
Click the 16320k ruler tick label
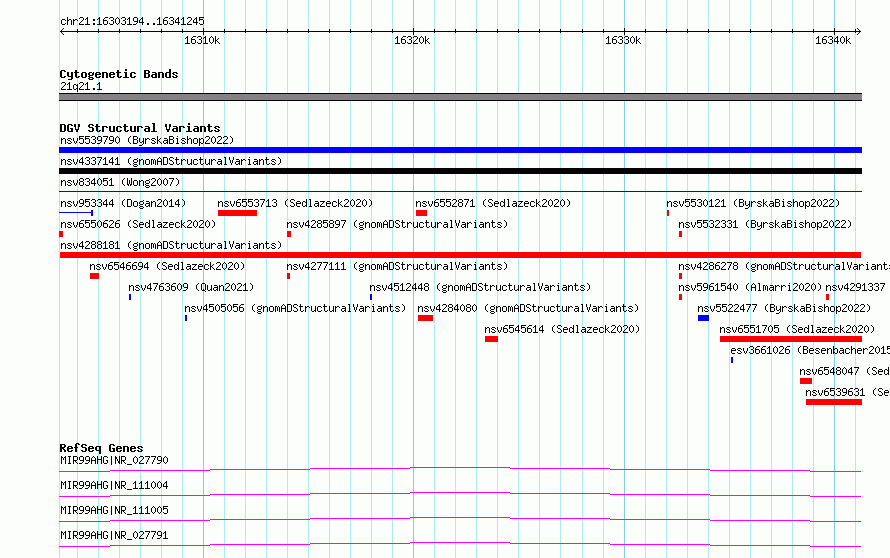pos(412,40)
